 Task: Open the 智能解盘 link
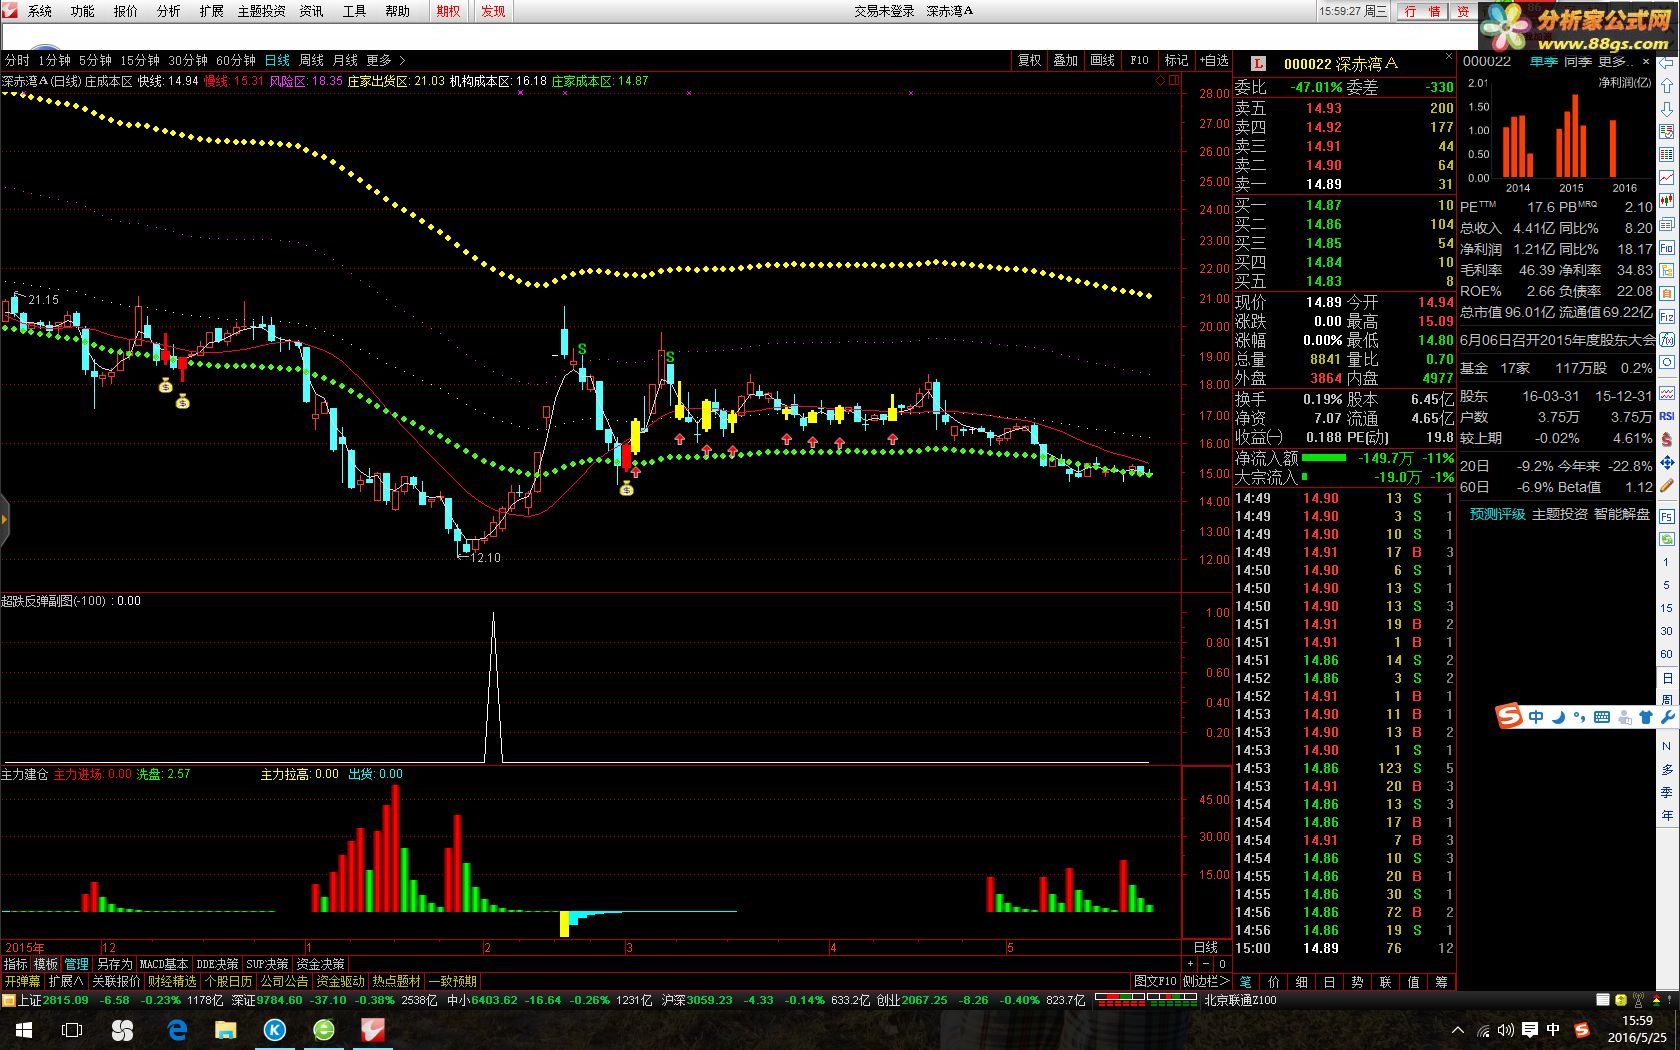[1621, 514]
